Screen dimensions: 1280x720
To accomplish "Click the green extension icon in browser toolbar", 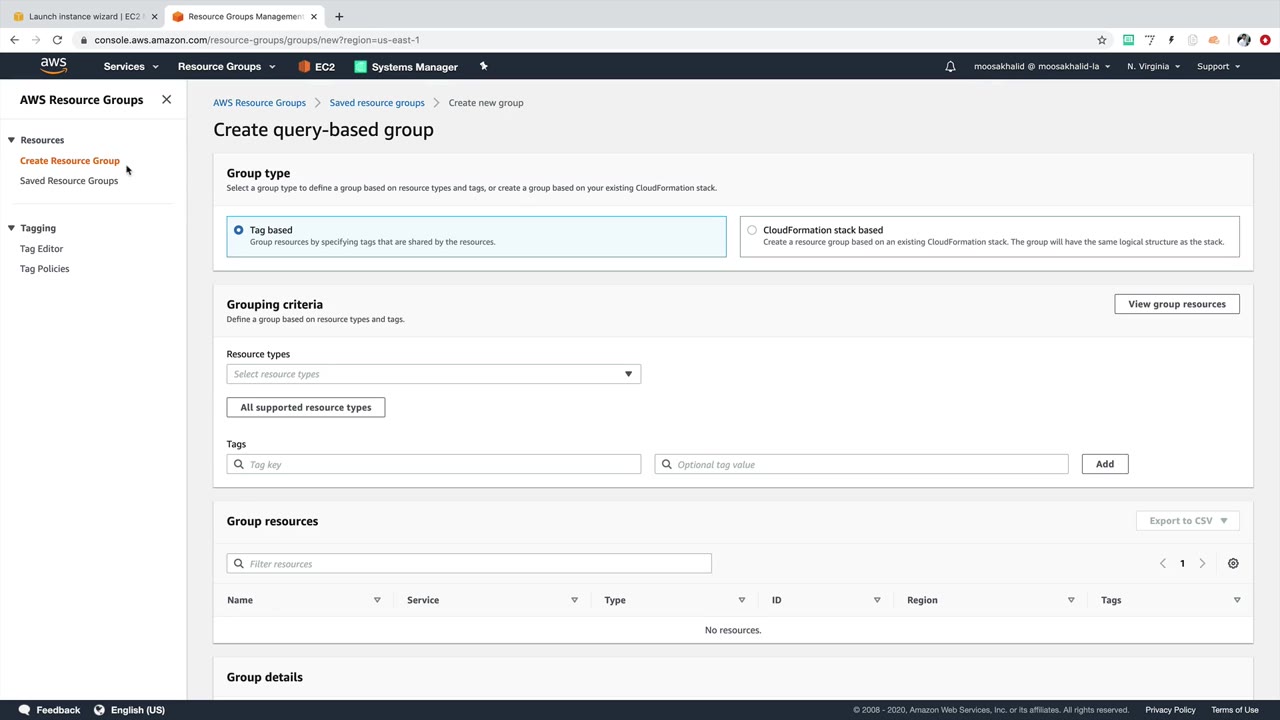I will pyautogui.click(x=1128, y=40).
